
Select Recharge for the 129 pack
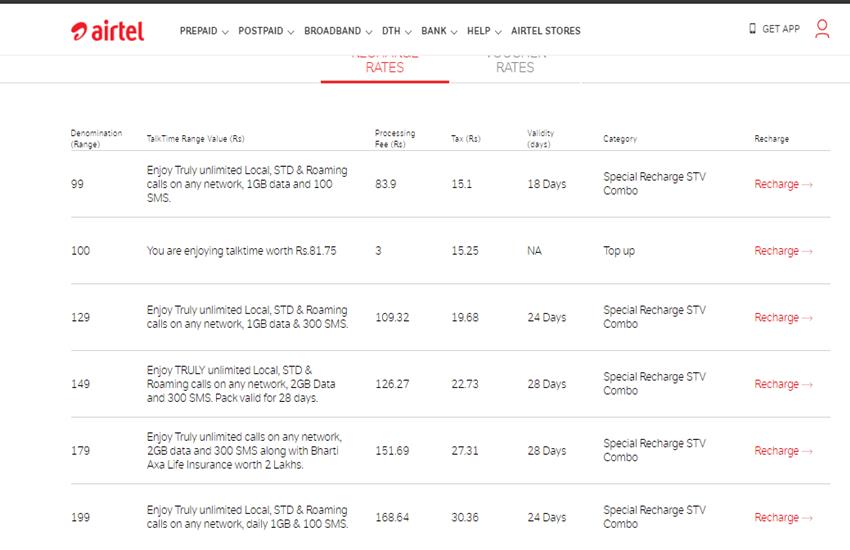coord(783,318)
